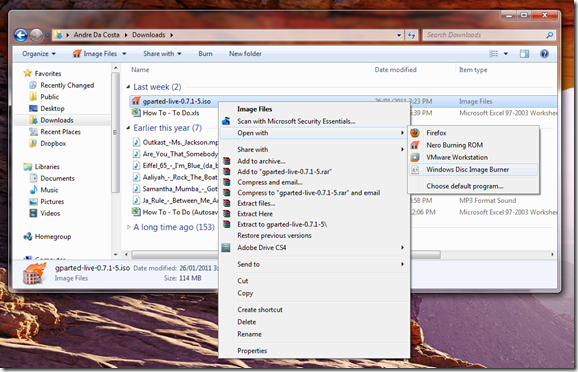This screenshot has width=578, height=372.
Task: Click Videos library icon
Action: pyautogui.click(x=33, y=213)
